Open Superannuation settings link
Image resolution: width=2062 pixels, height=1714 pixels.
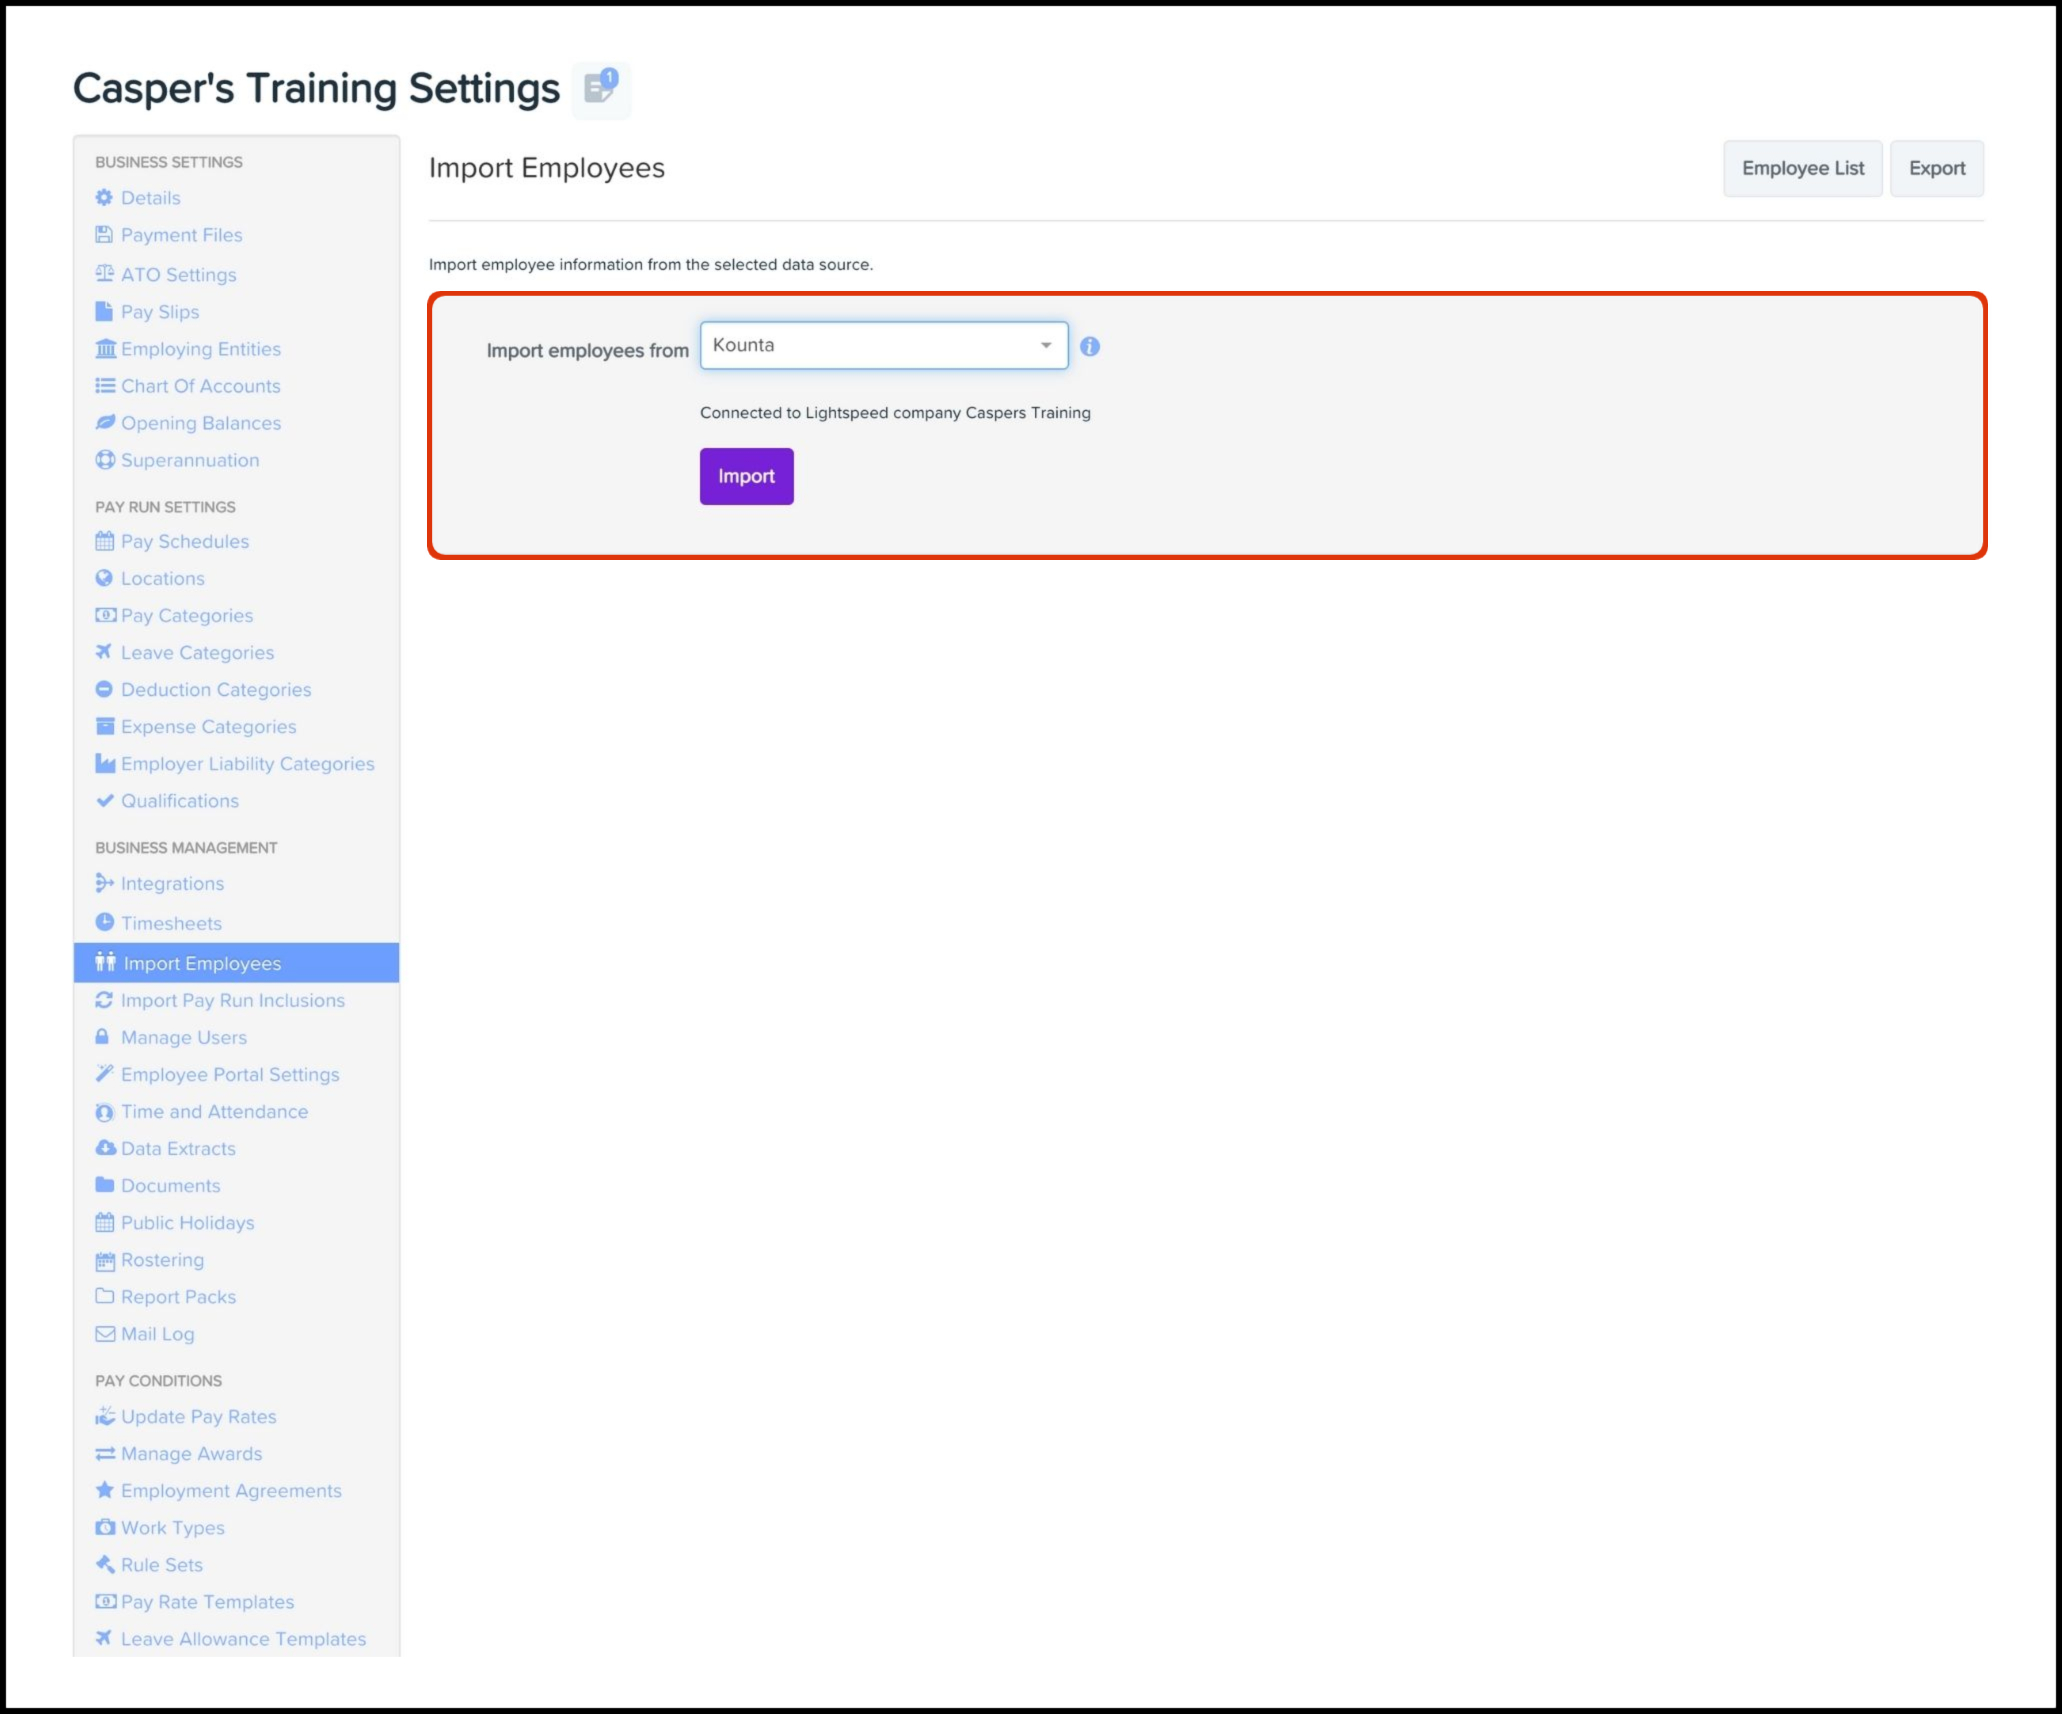click(x=190, y=460)
